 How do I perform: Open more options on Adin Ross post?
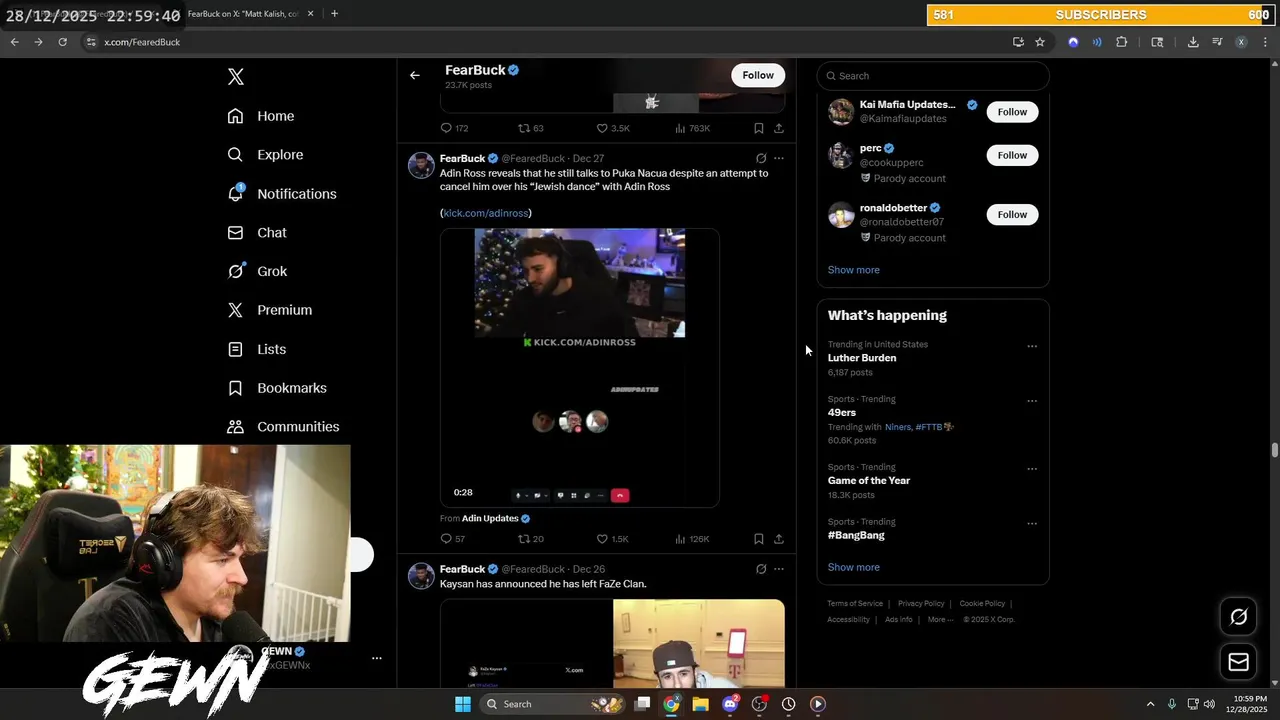point(779,158)
